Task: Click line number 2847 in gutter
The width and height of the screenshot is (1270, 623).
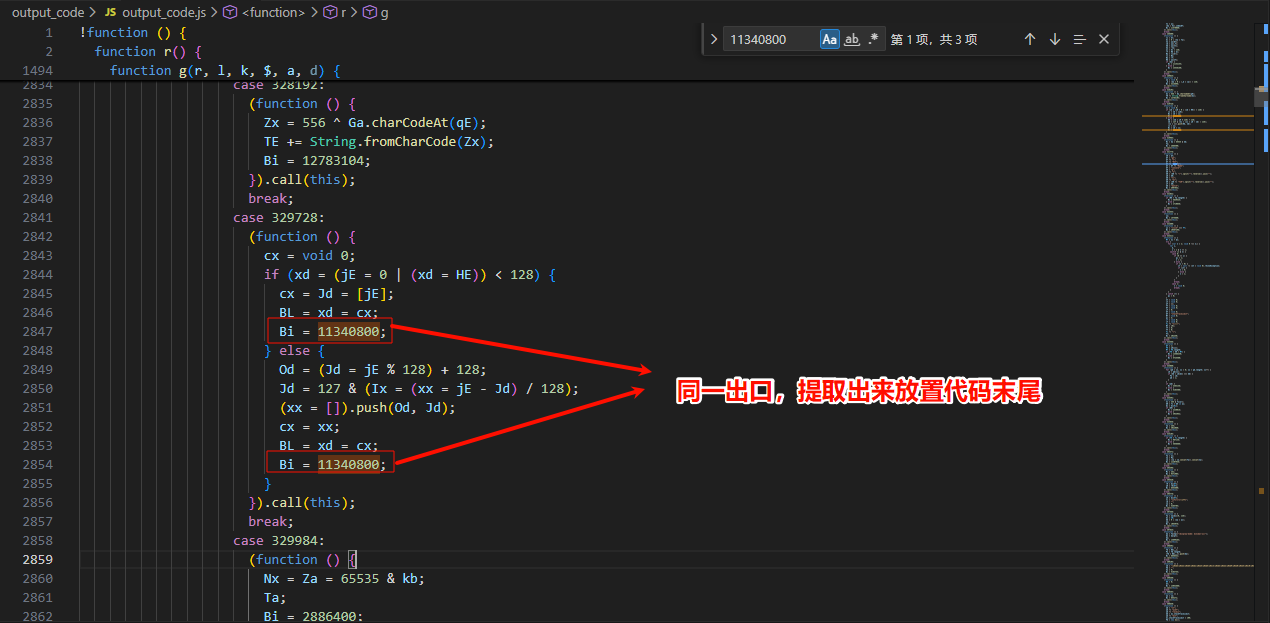Action: 37,331
